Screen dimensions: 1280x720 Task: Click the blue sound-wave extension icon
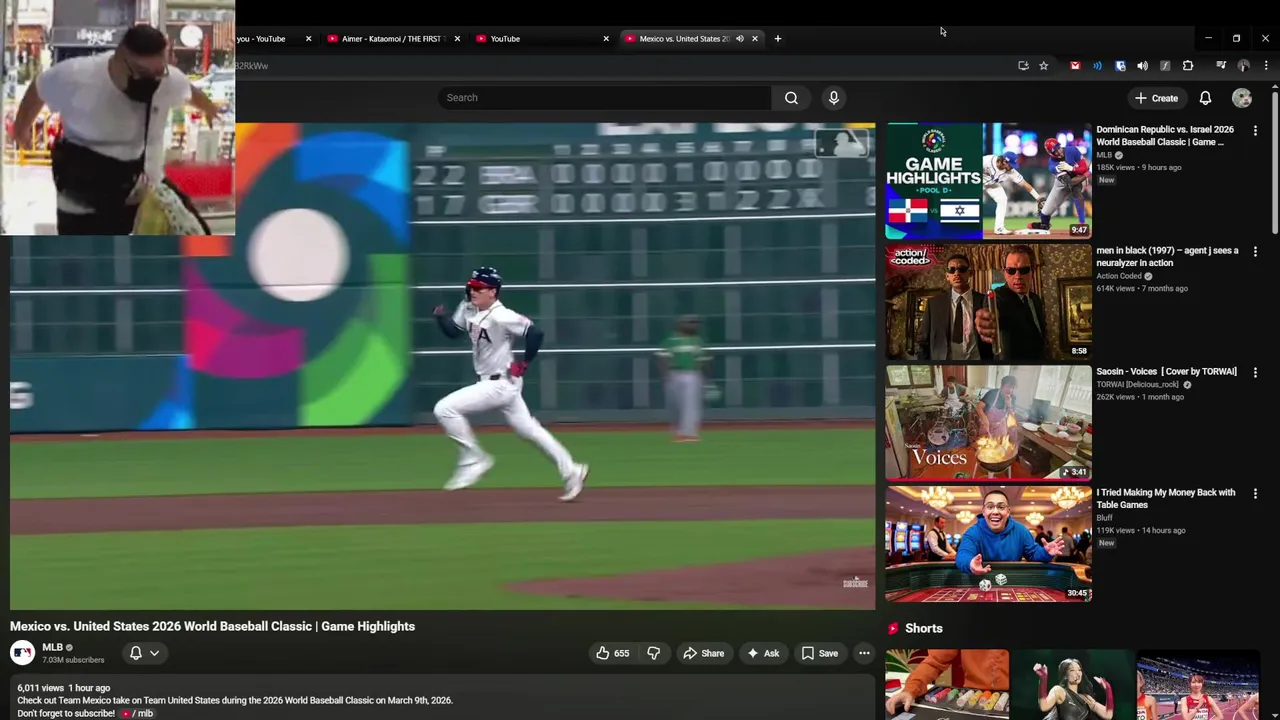point(1097,66)
